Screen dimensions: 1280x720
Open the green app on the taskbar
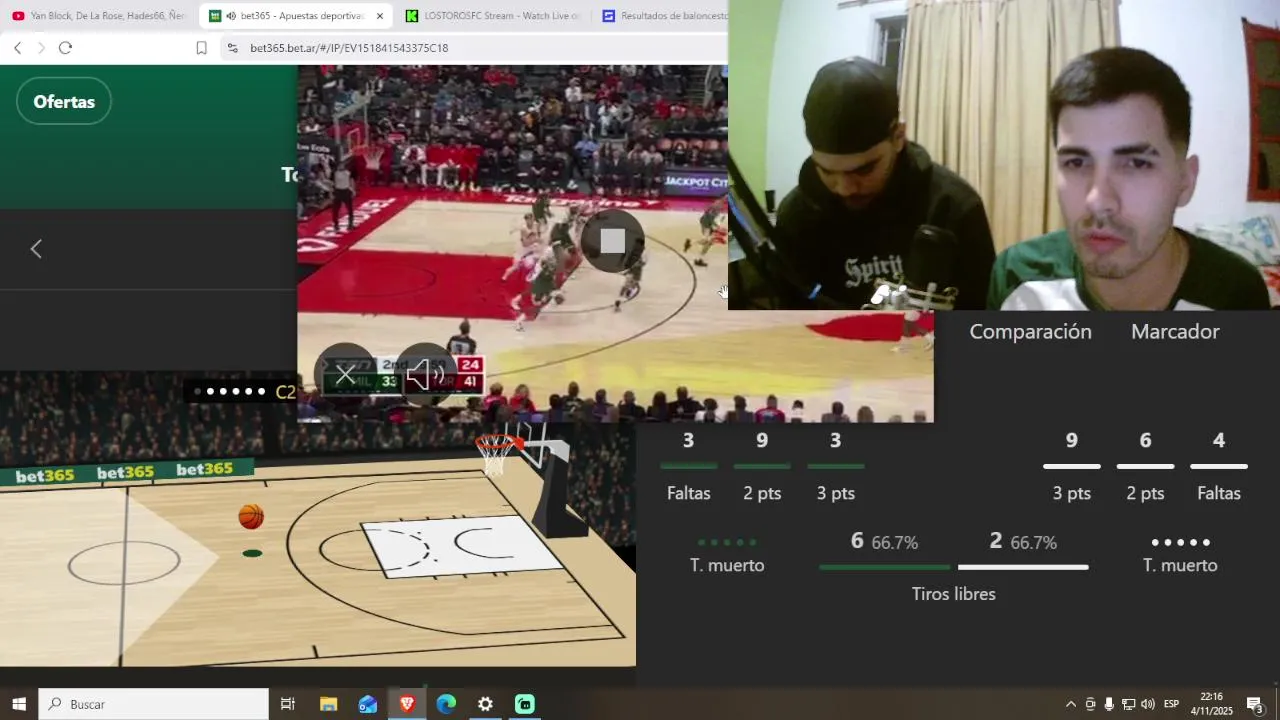pos(525,704)
